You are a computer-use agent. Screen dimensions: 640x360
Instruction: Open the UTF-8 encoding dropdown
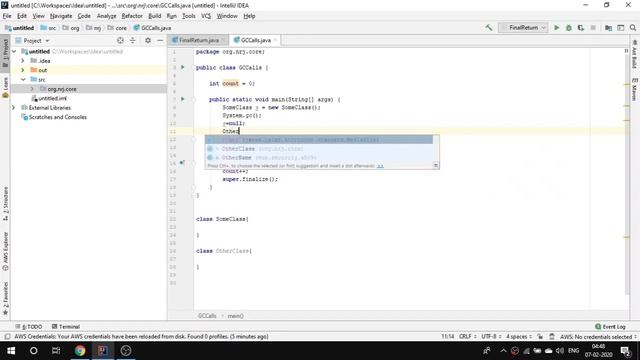click(491, 337)
